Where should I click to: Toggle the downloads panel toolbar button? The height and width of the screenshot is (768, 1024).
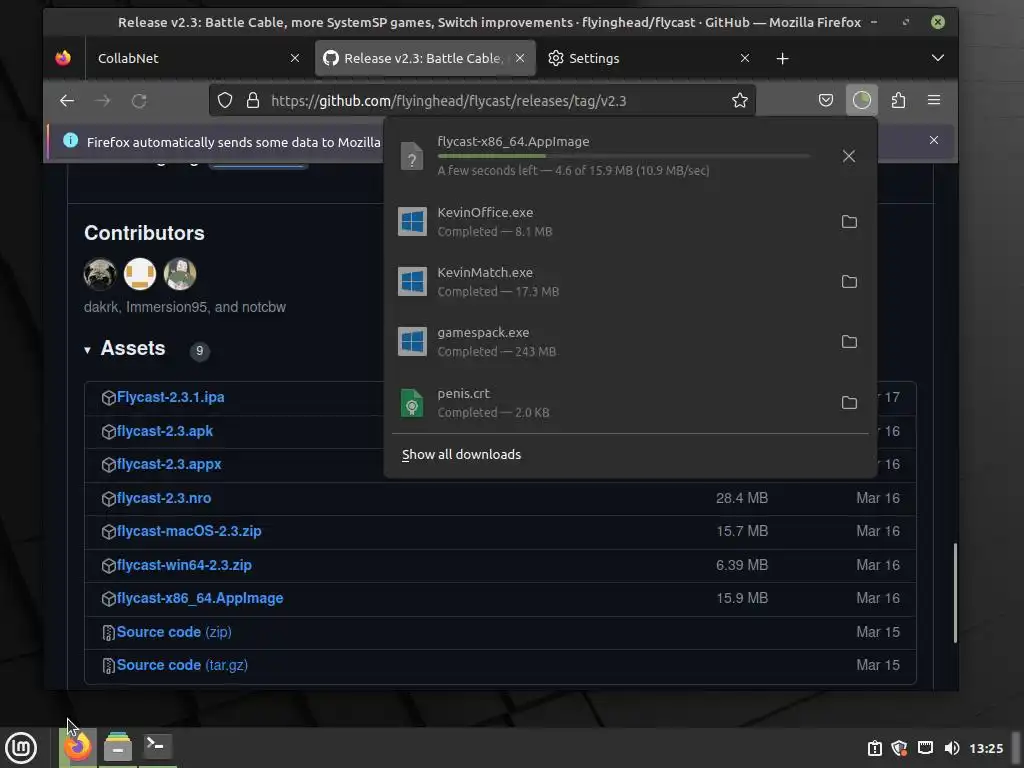(861, 101)
